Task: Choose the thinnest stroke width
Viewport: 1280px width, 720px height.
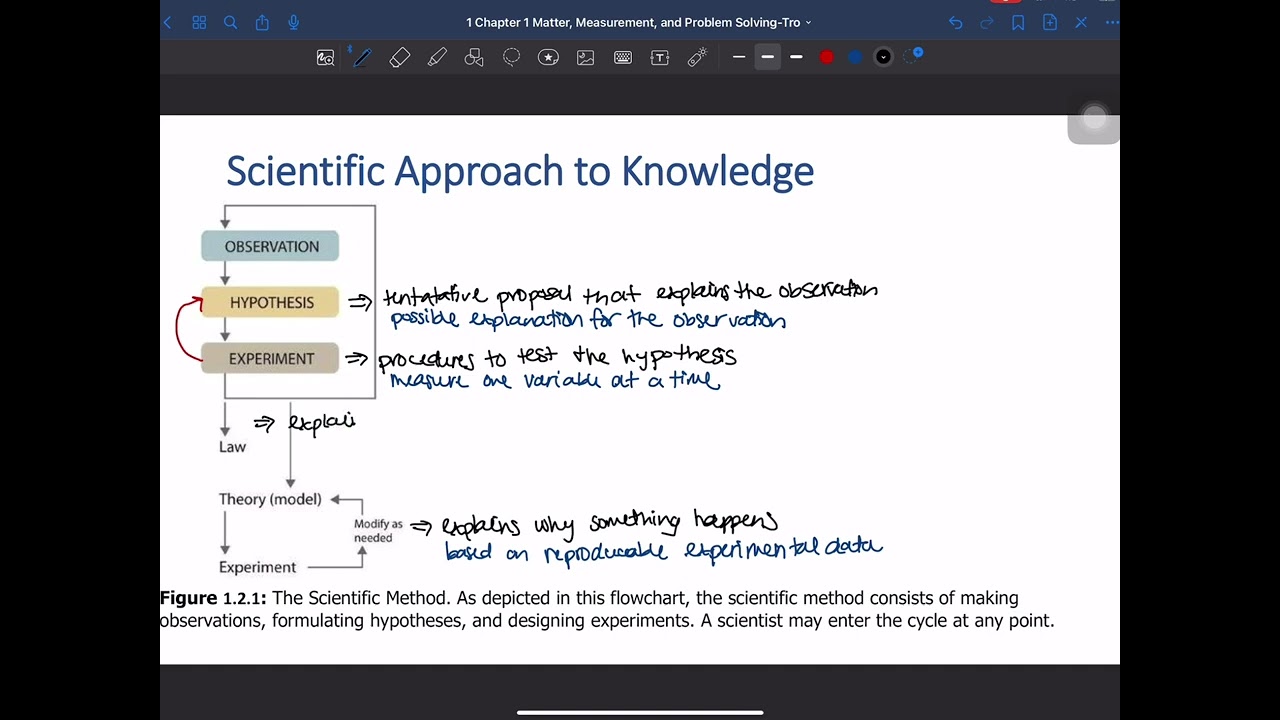Action: [739, 57]
